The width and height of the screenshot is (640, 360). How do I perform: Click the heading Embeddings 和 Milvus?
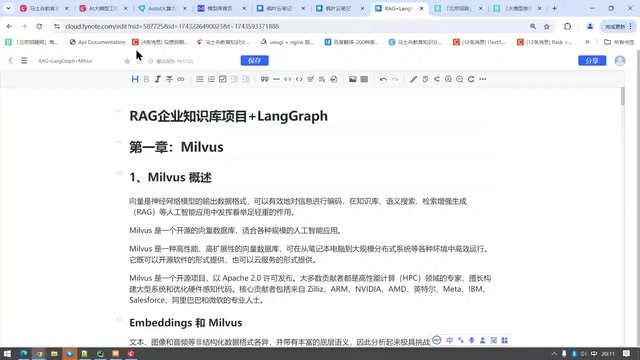pos(186,322)
